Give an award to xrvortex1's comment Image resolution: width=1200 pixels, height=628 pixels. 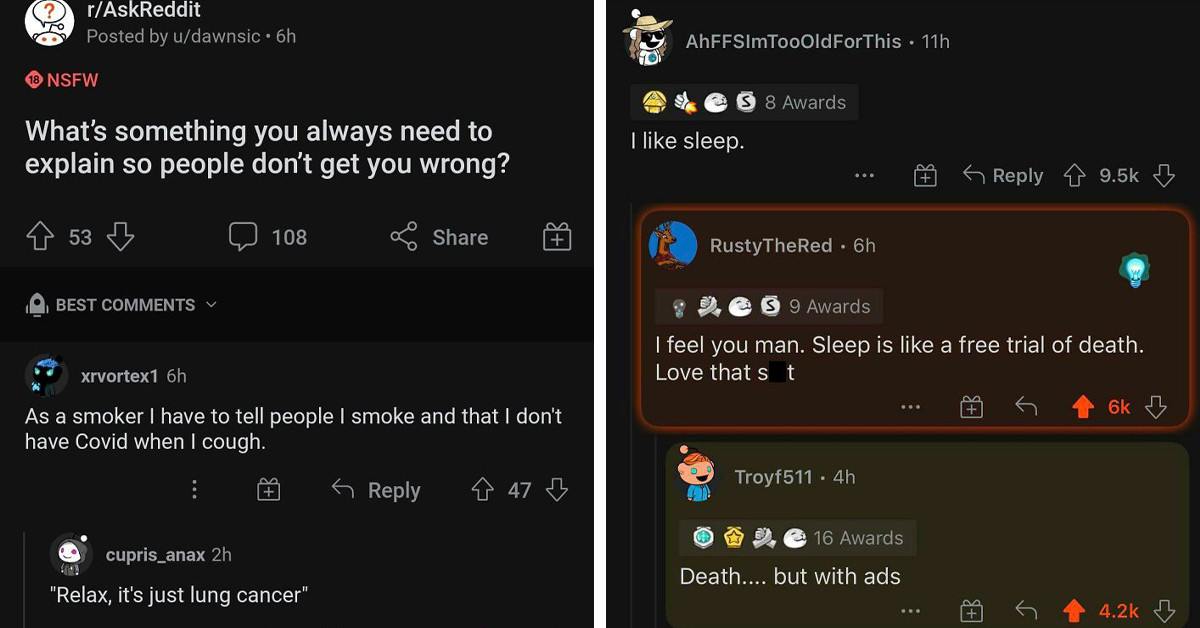tap(267, 490)
